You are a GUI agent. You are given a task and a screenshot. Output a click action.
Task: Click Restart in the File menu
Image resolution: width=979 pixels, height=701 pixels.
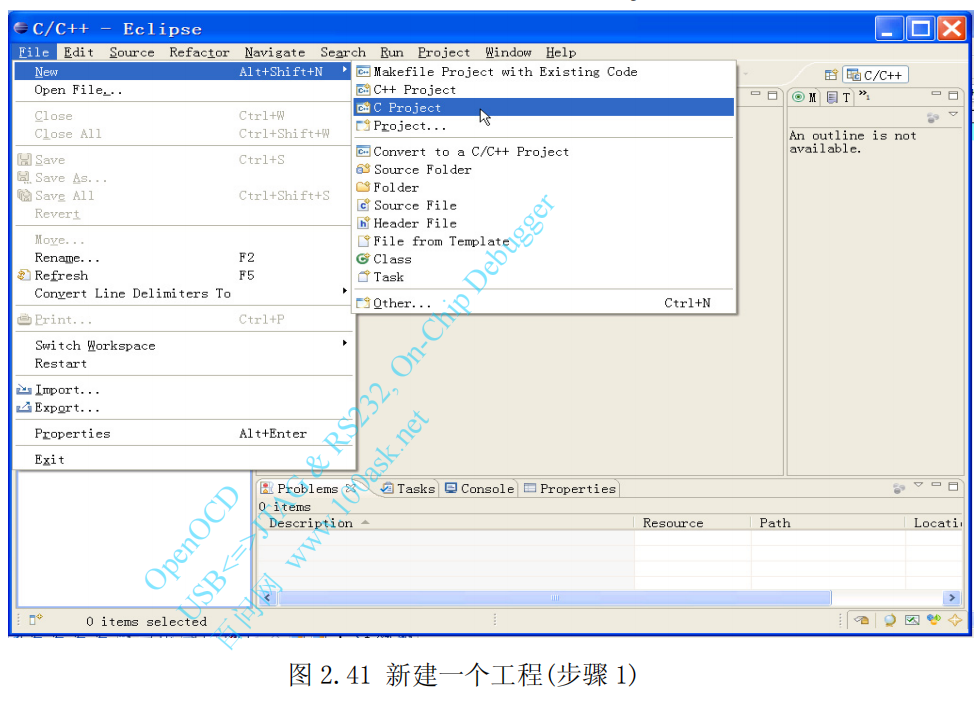tap(184, 363)
